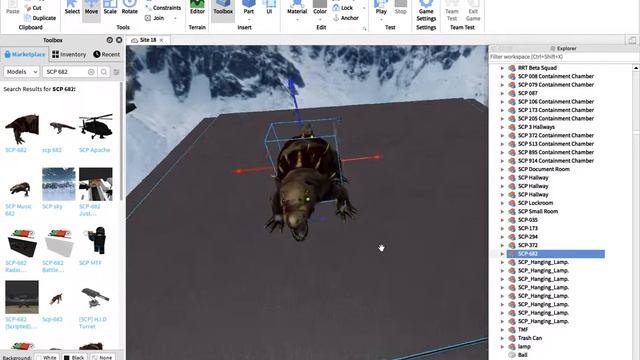
Task: Start the Play test
Action: click(x=381, y=9)
